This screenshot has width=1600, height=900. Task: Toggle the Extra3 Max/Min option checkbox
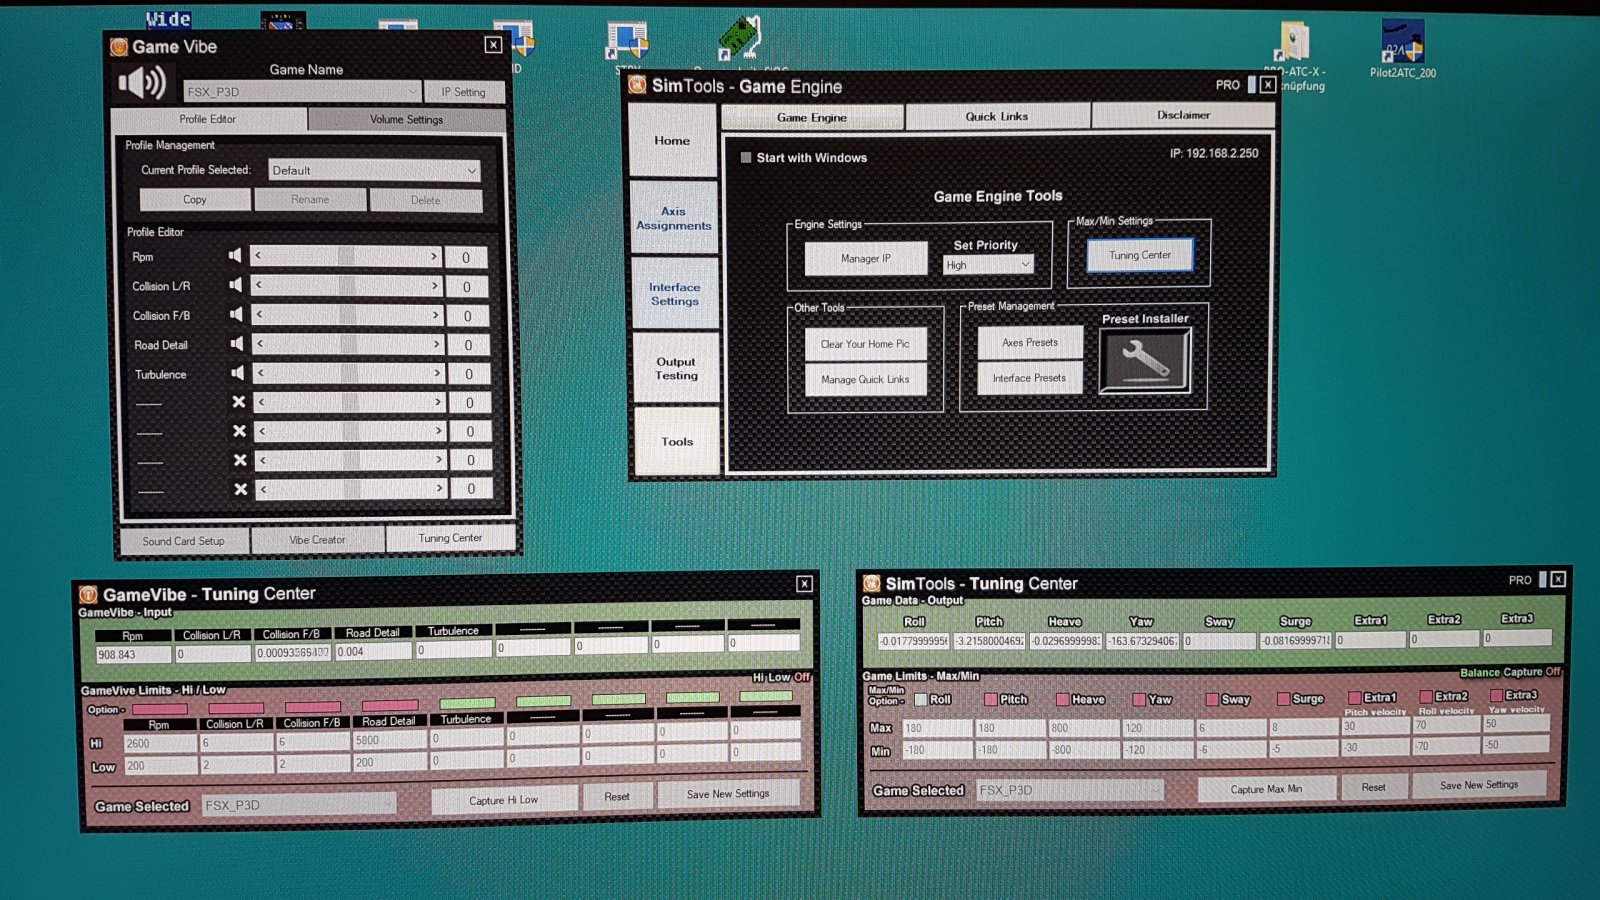point(1497,695)
